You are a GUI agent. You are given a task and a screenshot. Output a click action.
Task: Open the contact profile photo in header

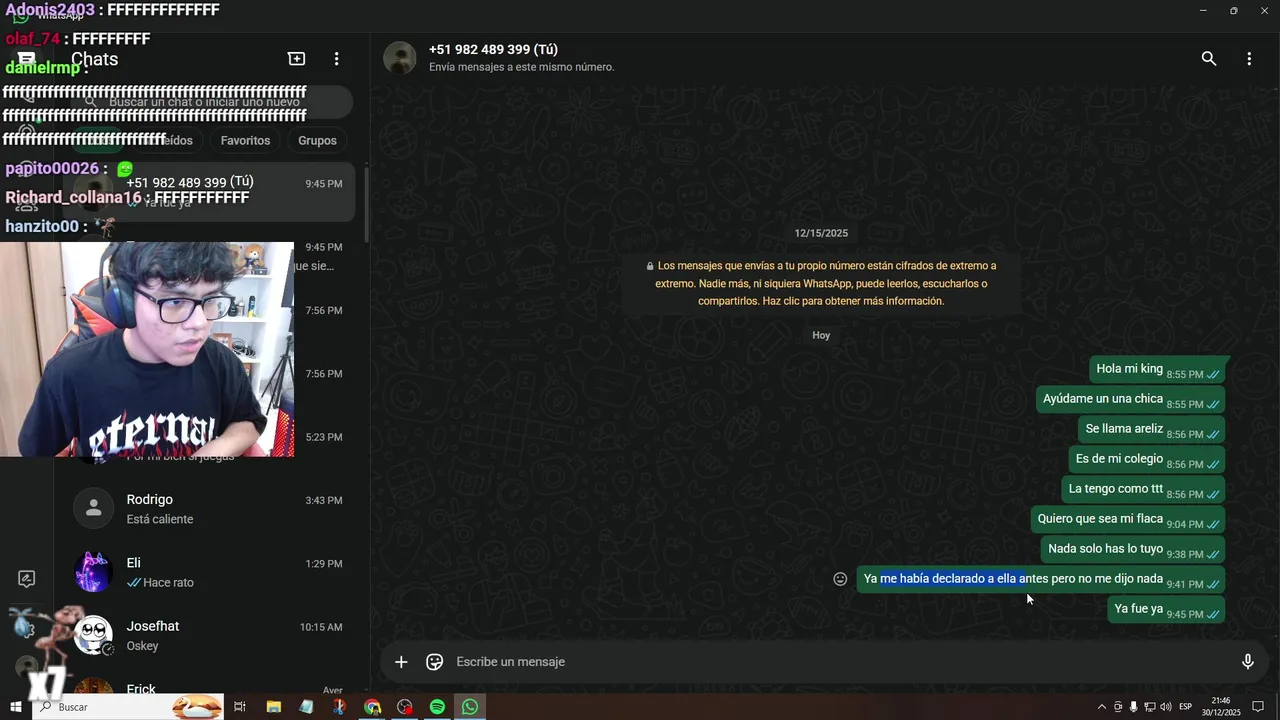400,58
